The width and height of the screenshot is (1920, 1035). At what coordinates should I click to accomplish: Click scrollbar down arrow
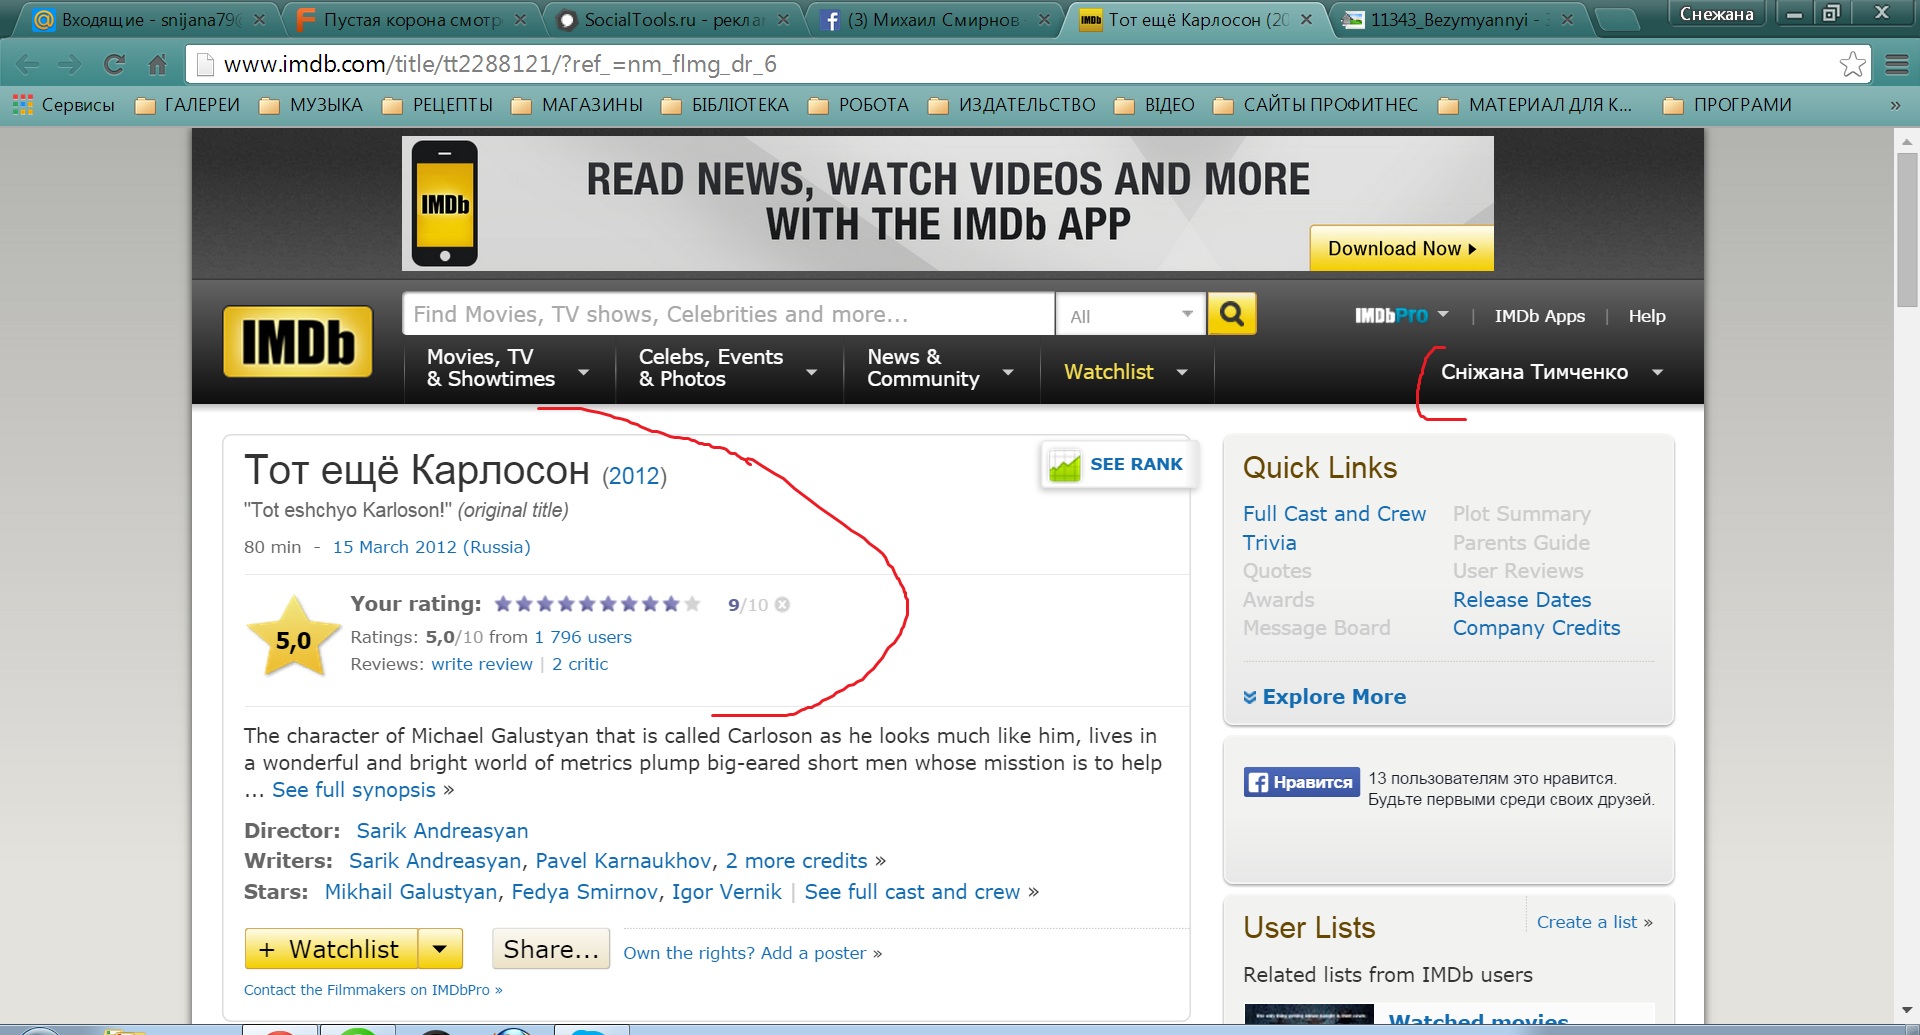pyautogui.click(x=1907, y=1010)
